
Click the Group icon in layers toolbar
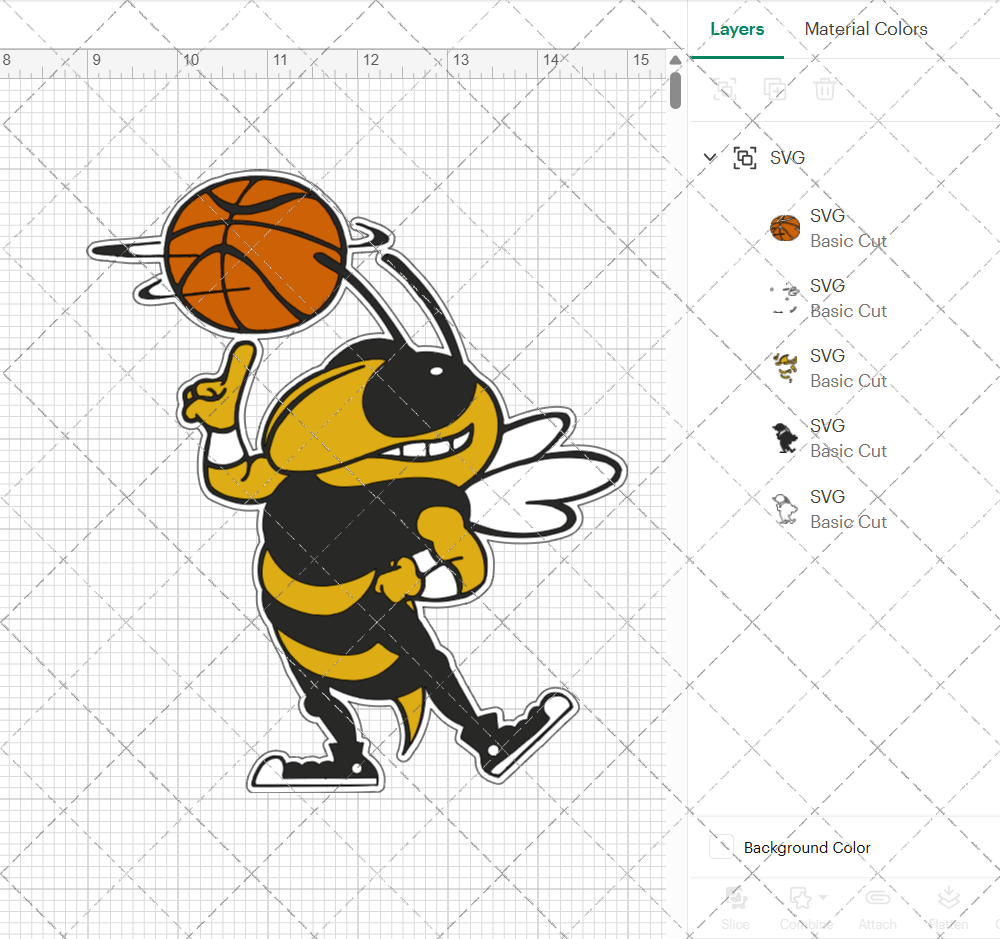tap(724, 89)
